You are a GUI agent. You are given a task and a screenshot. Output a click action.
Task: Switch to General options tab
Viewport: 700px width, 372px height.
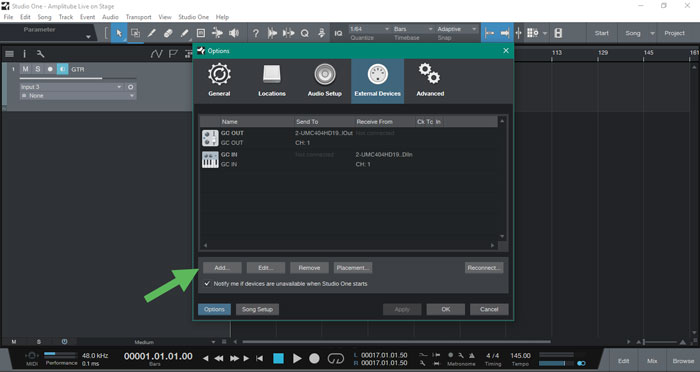(x=219, y=81)
